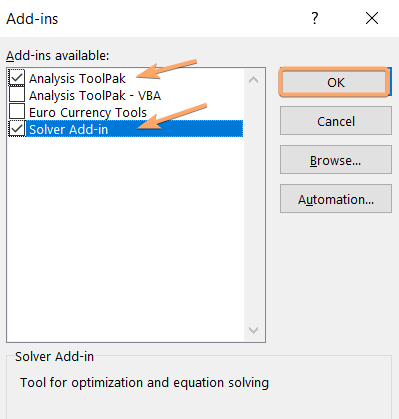399x419 pixels.
Task: Open the Automation... servers dialog
Action: tap(336, 199)
